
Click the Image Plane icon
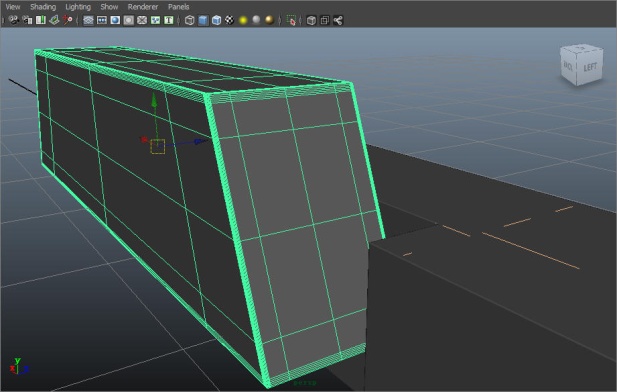click(54, 20)
